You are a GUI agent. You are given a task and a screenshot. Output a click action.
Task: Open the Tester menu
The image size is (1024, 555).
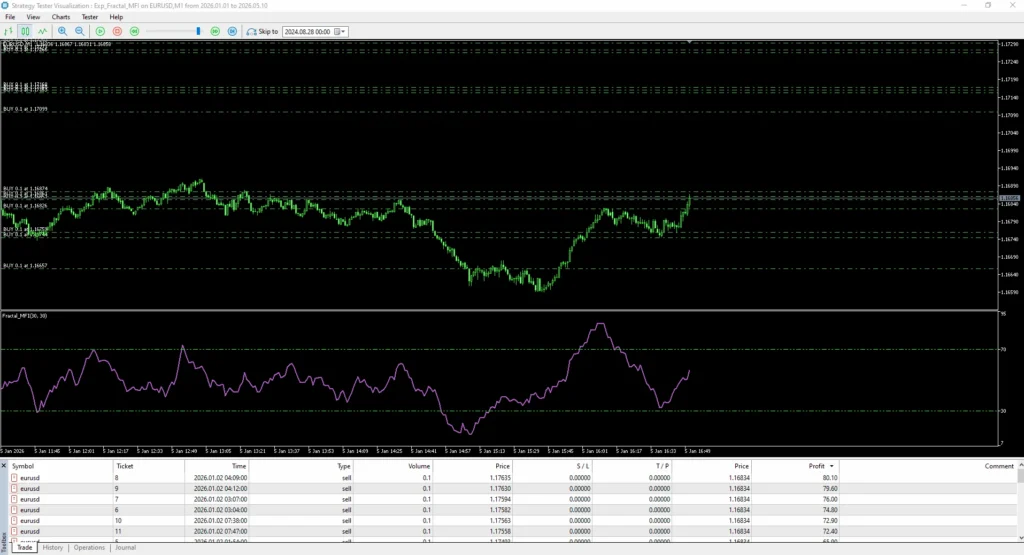coord(89,17)
